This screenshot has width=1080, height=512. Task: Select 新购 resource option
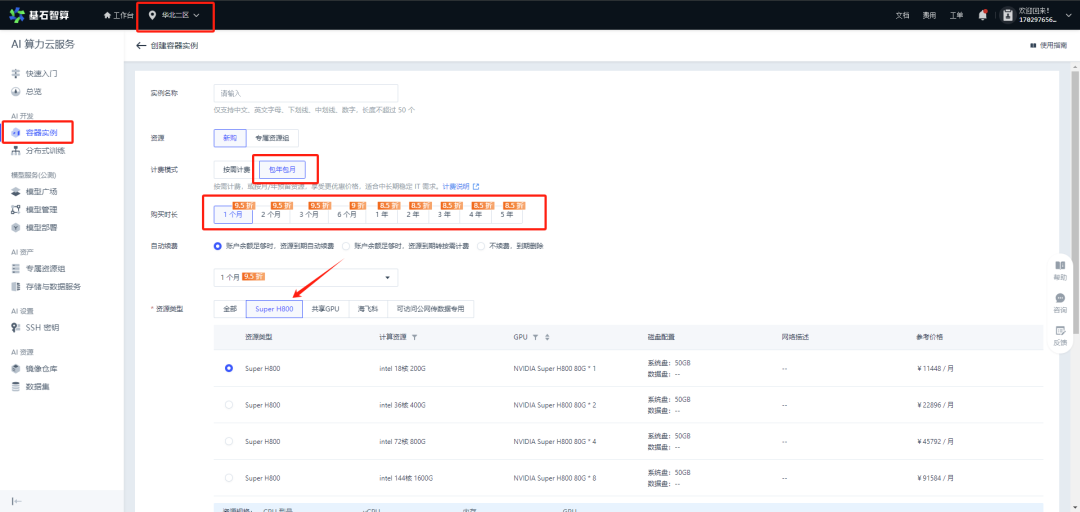click(230, 138)
